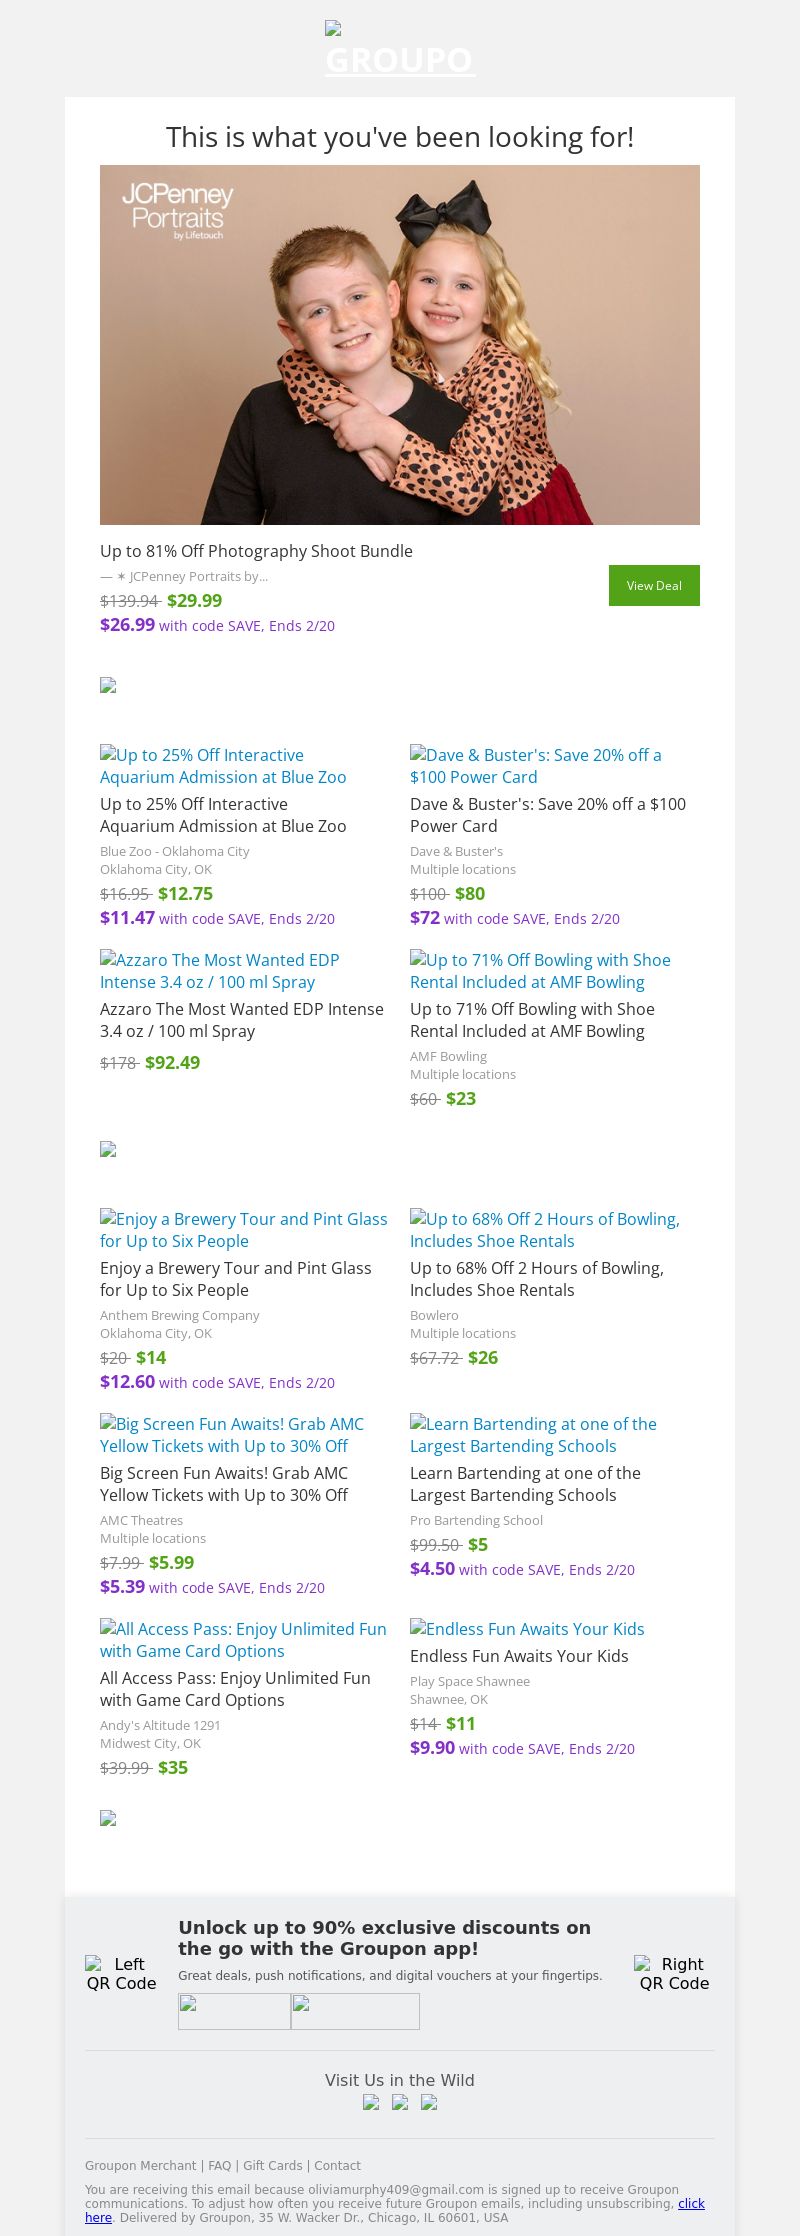Open the AMF Bowling 71% off image link
Image resolution: width=800 pixels, height=2236 pixels.
(x=540, y=971)
